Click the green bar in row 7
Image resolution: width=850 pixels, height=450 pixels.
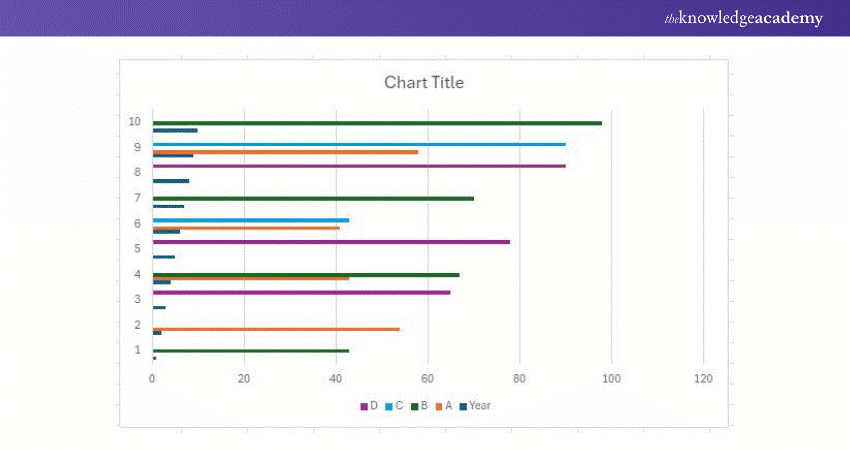coord(312,198)
